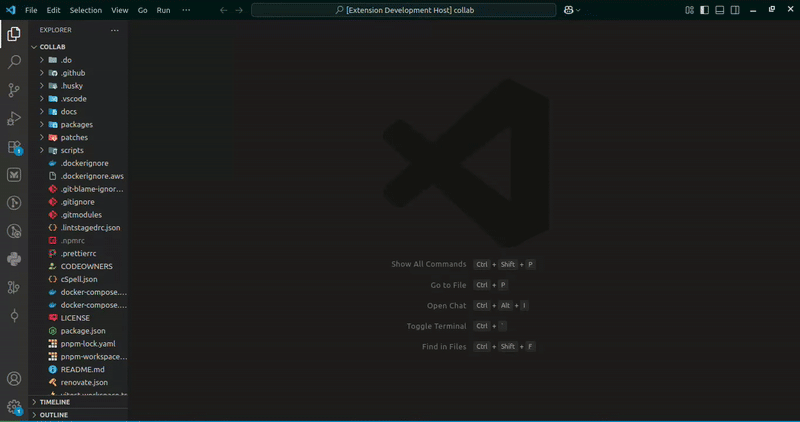This screenshot has width=800, height=422.
Task: Toggle the bottom Panel
Action: (720, 10)
